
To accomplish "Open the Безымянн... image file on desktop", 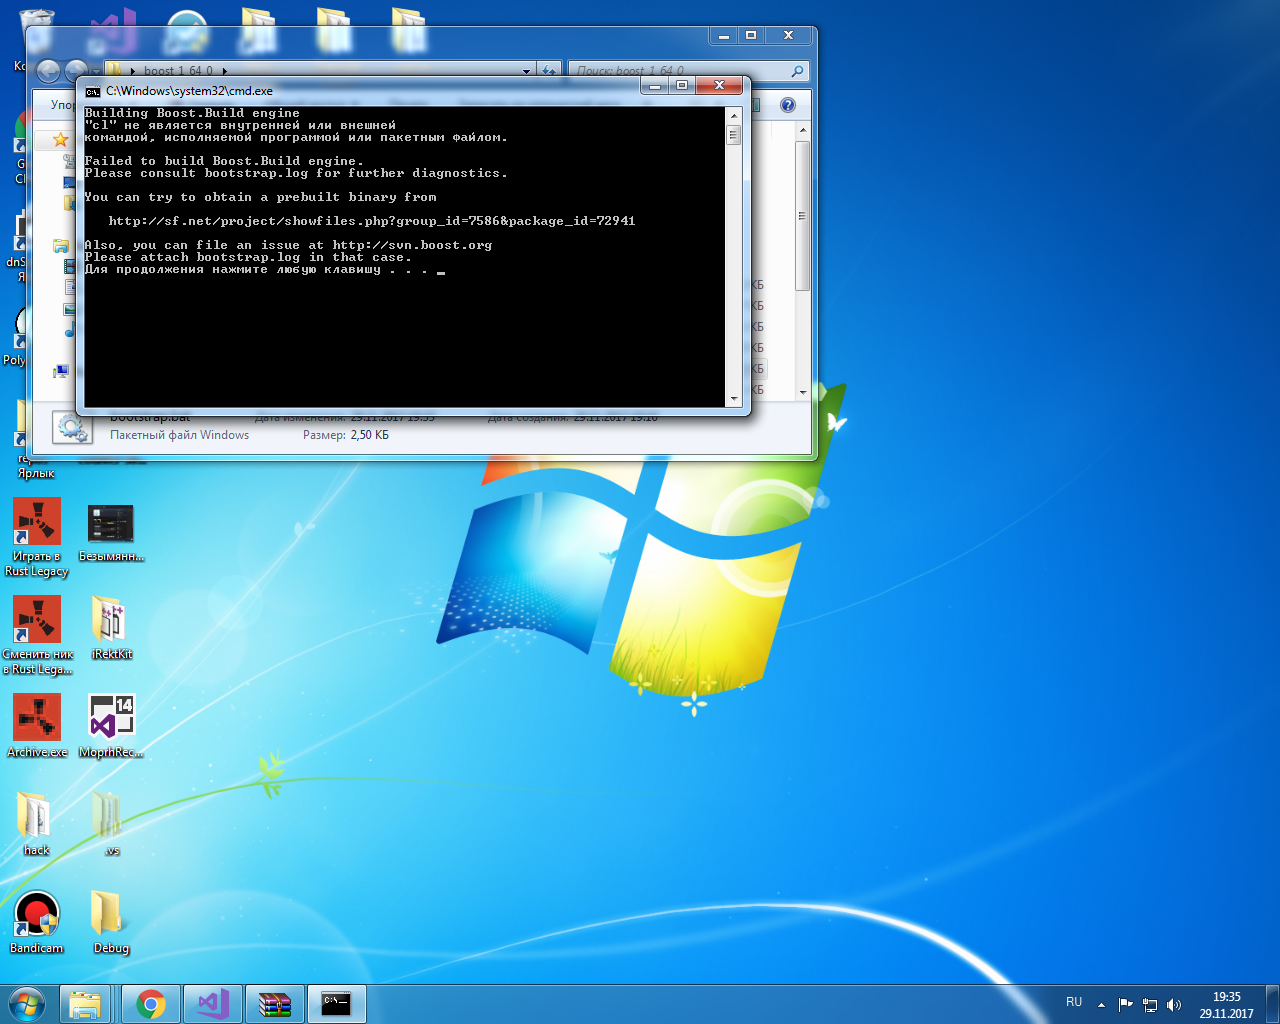I will click(111, 532).
